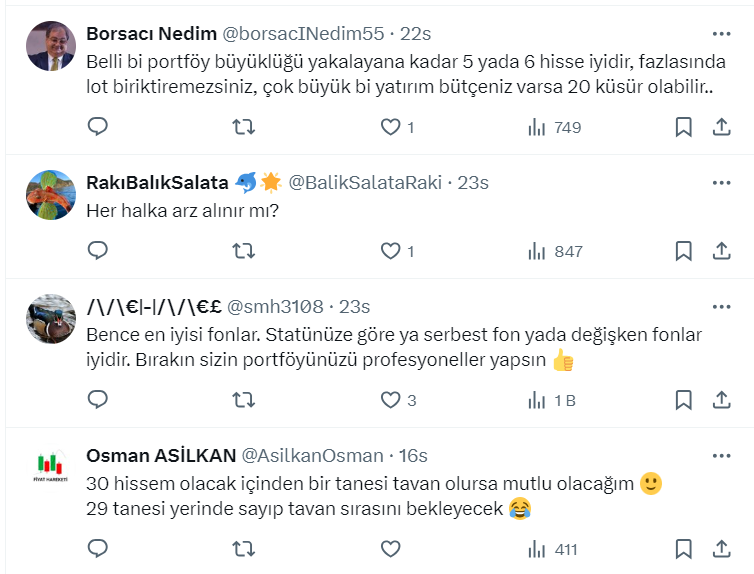Like Borsacı Nedim's tweet
Viewport: 754px width, 574px height.
[x=390, y=127]
